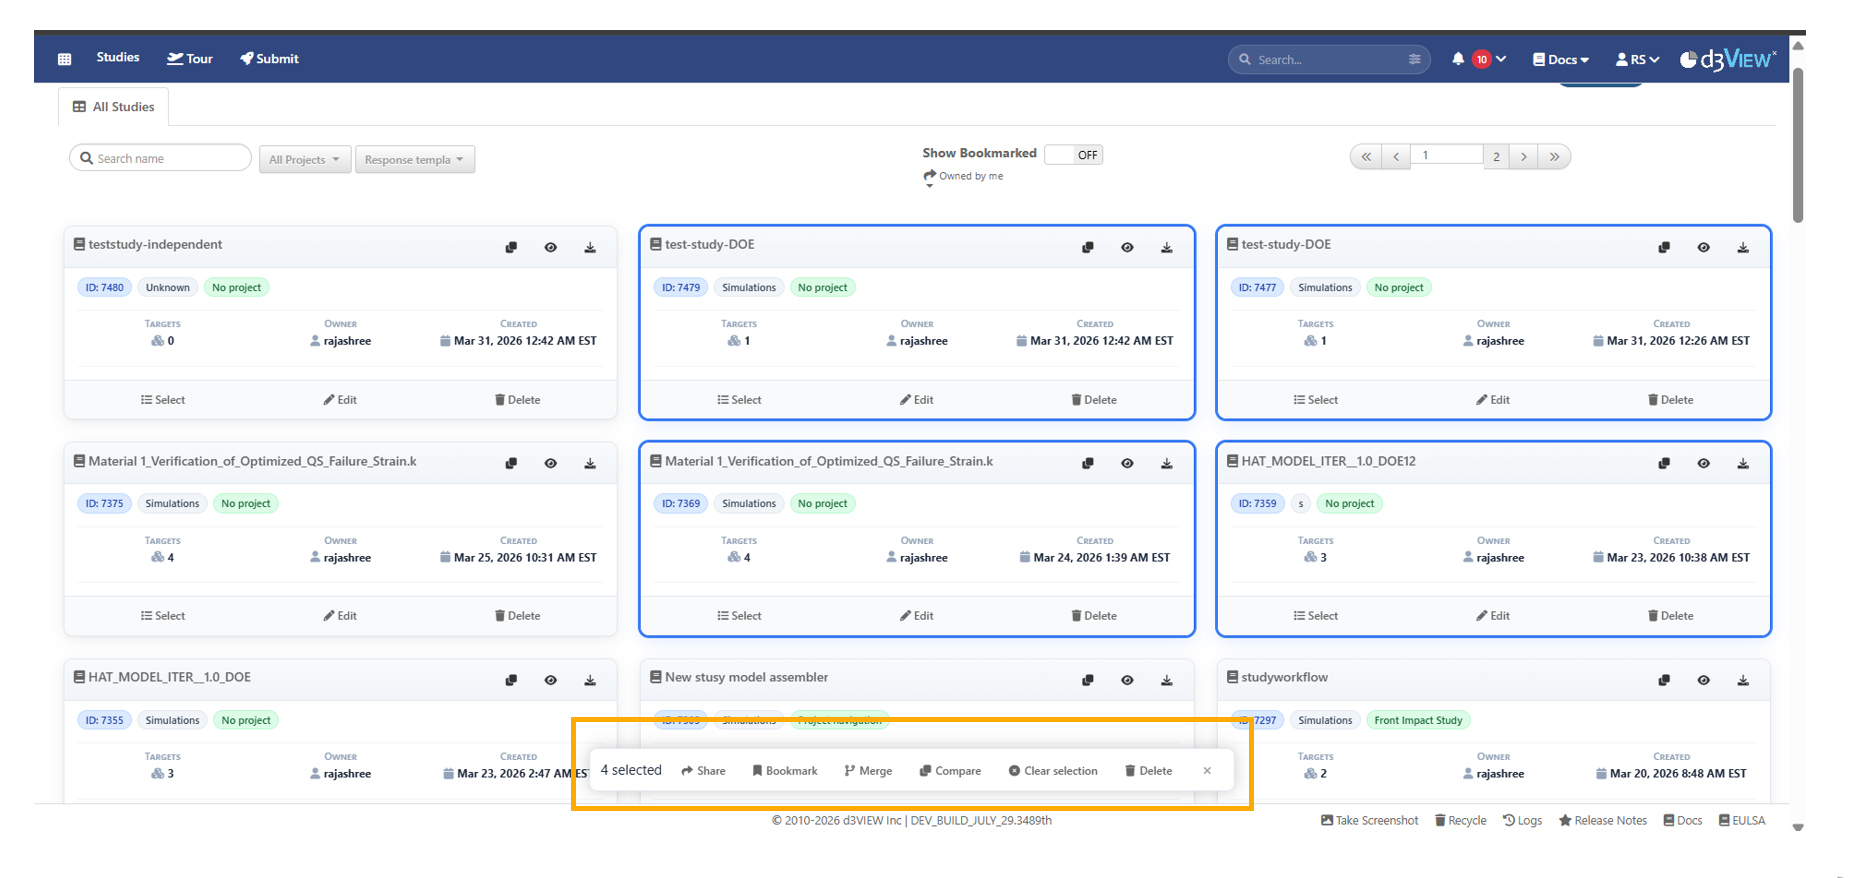
Task: Click Take Screenshot in footer
Action: point(1369,821)
